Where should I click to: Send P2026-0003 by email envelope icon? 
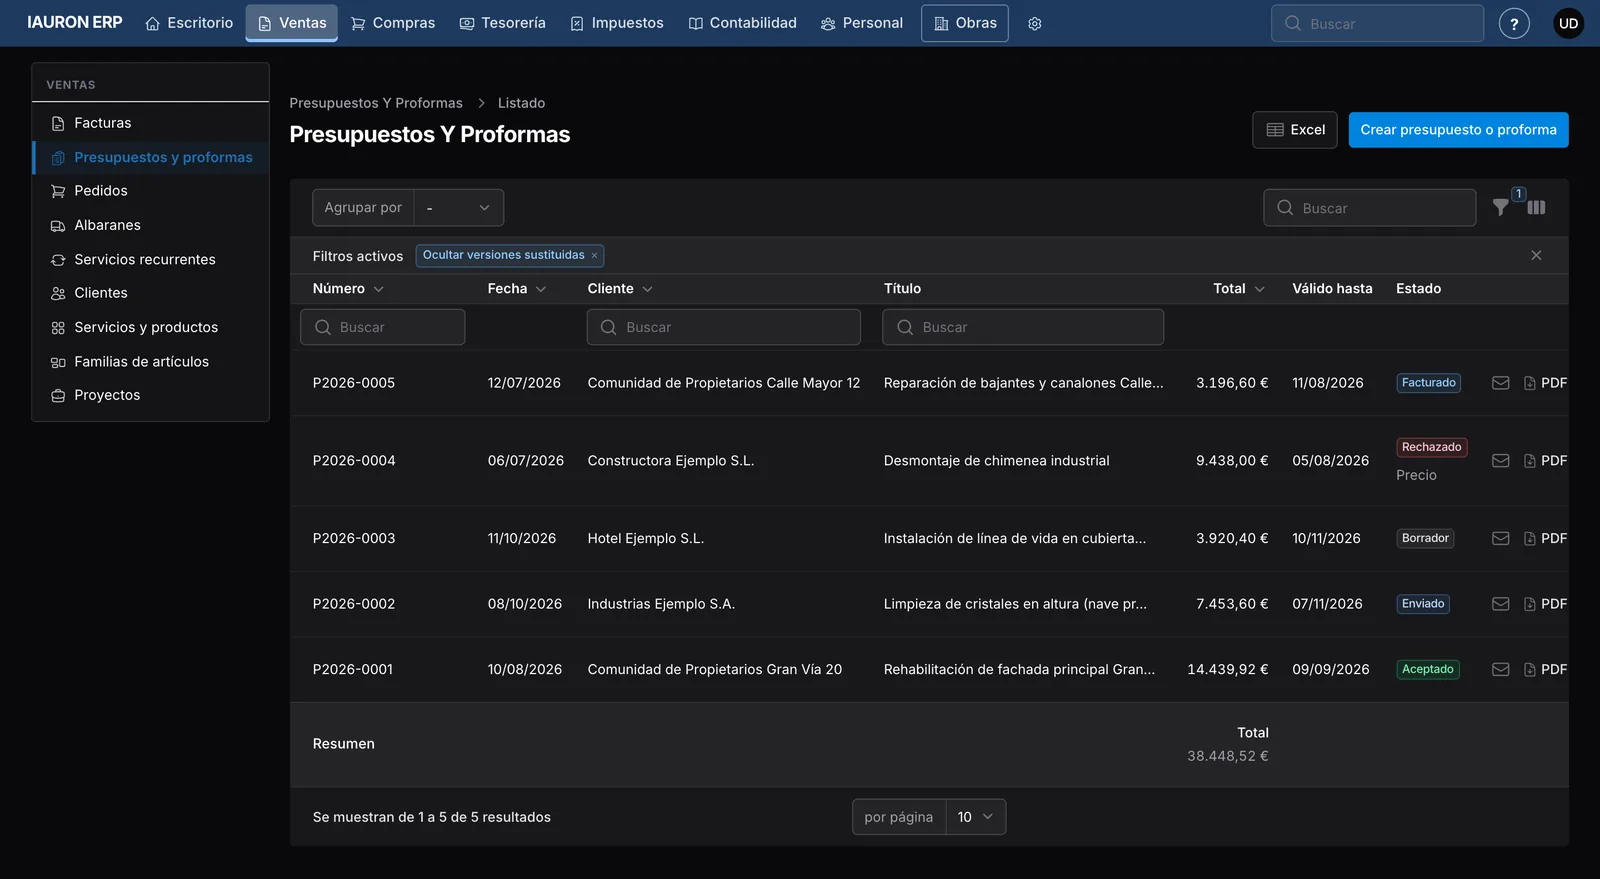point(1501,538)
